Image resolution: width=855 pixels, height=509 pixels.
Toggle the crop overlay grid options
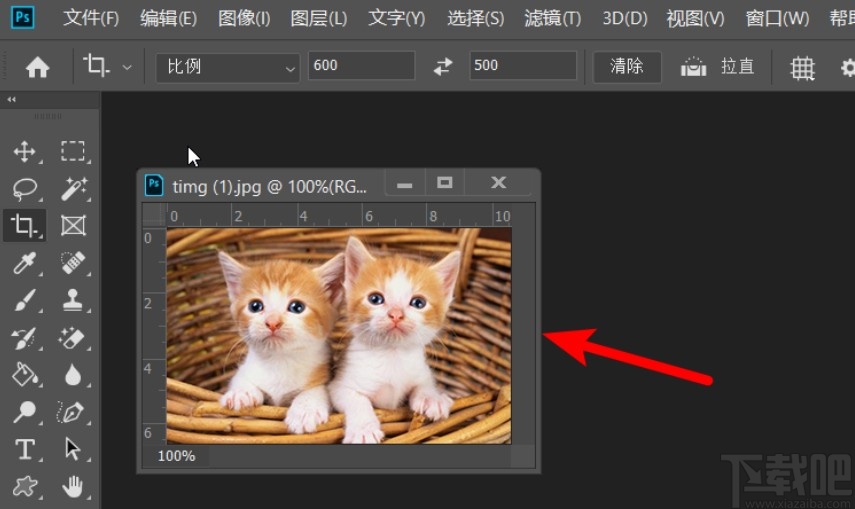point(802,67)
